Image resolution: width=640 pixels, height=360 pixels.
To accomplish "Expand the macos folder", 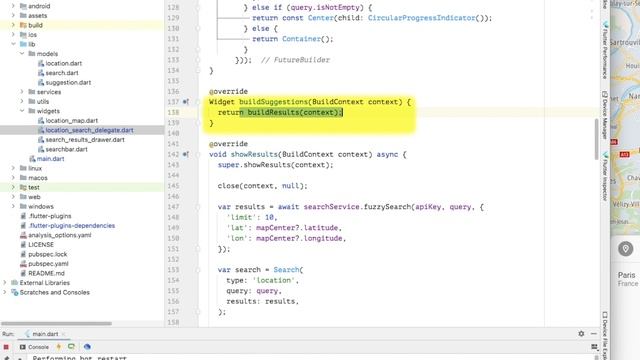I will click(x=13, y=178).
